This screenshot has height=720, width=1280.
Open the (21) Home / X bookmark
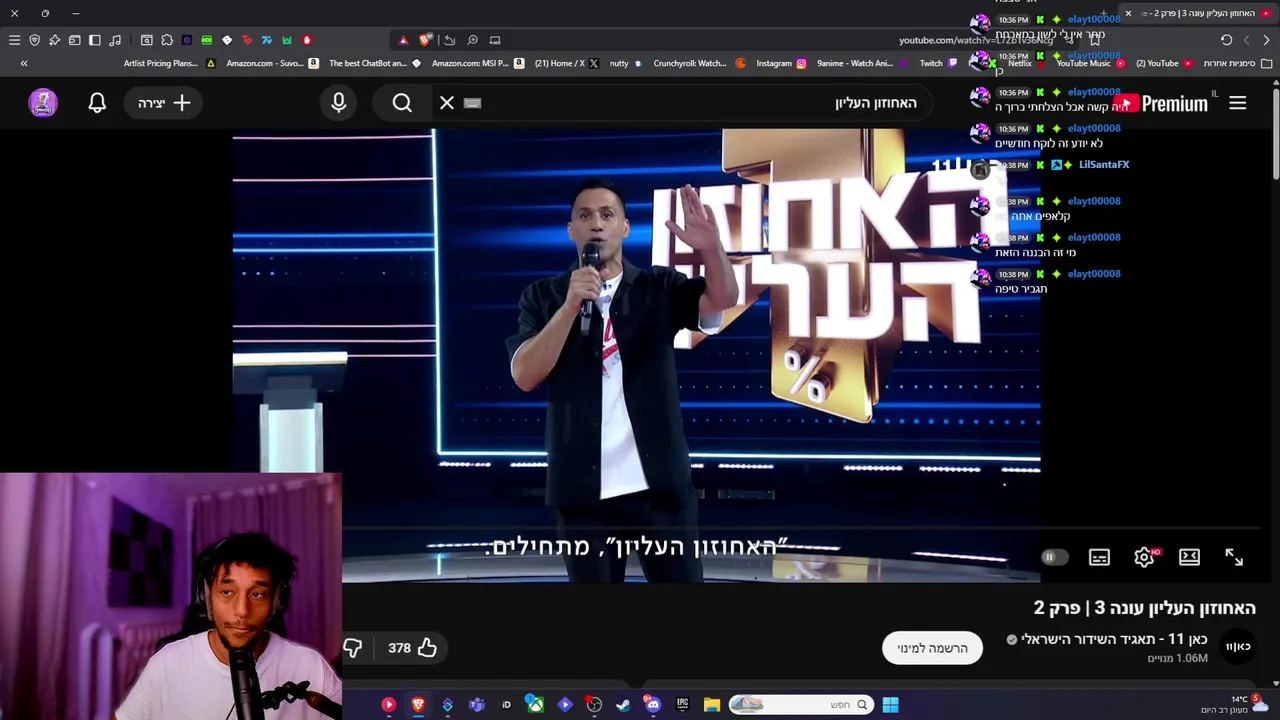click(567, 63)
